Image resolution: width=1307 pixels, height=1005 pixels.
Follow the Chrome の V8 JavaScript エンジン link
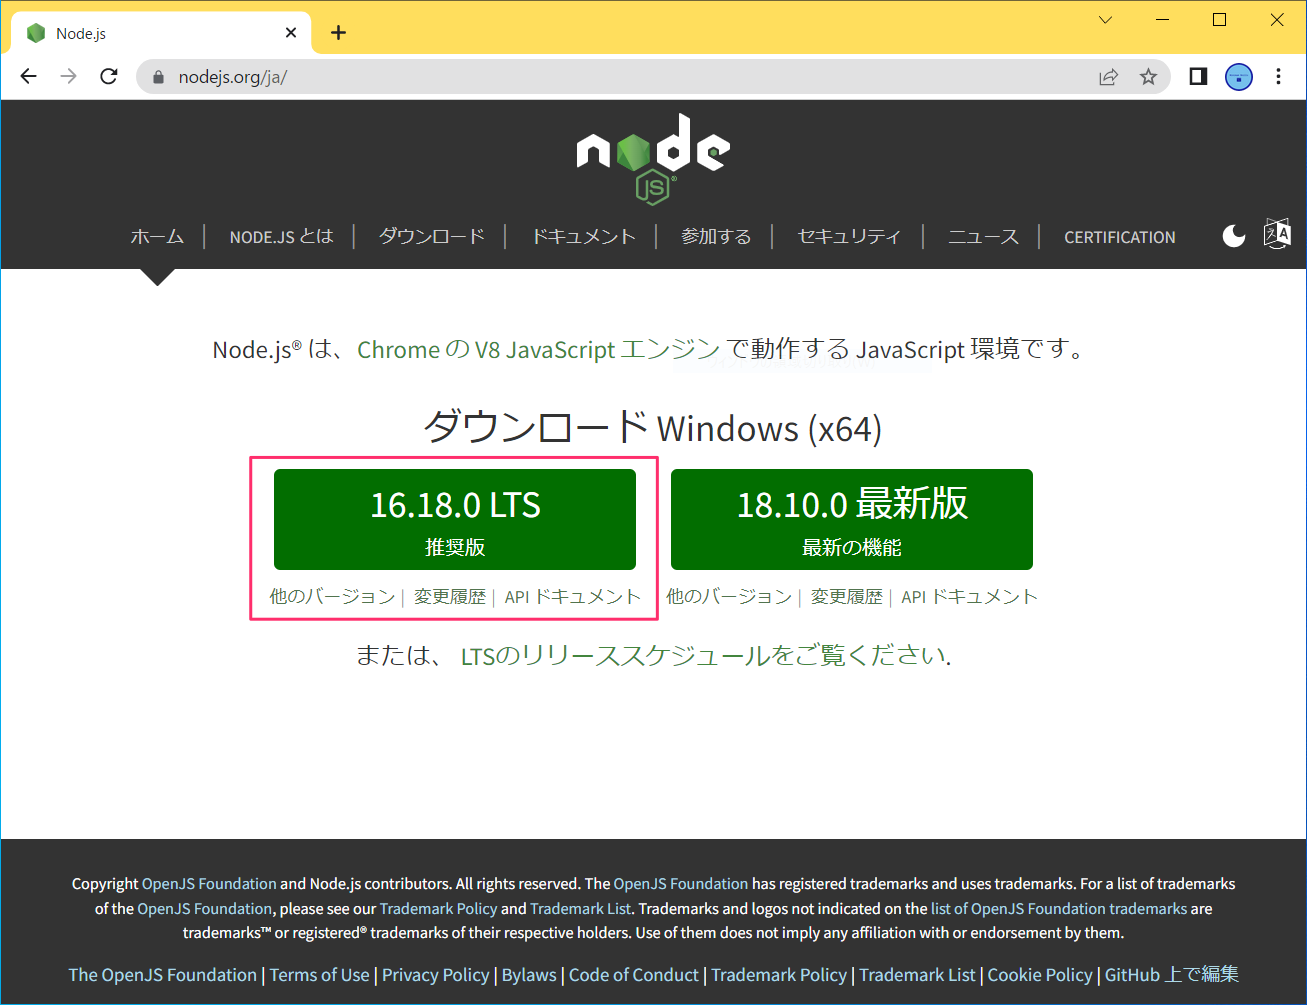(x=539, y=349)
